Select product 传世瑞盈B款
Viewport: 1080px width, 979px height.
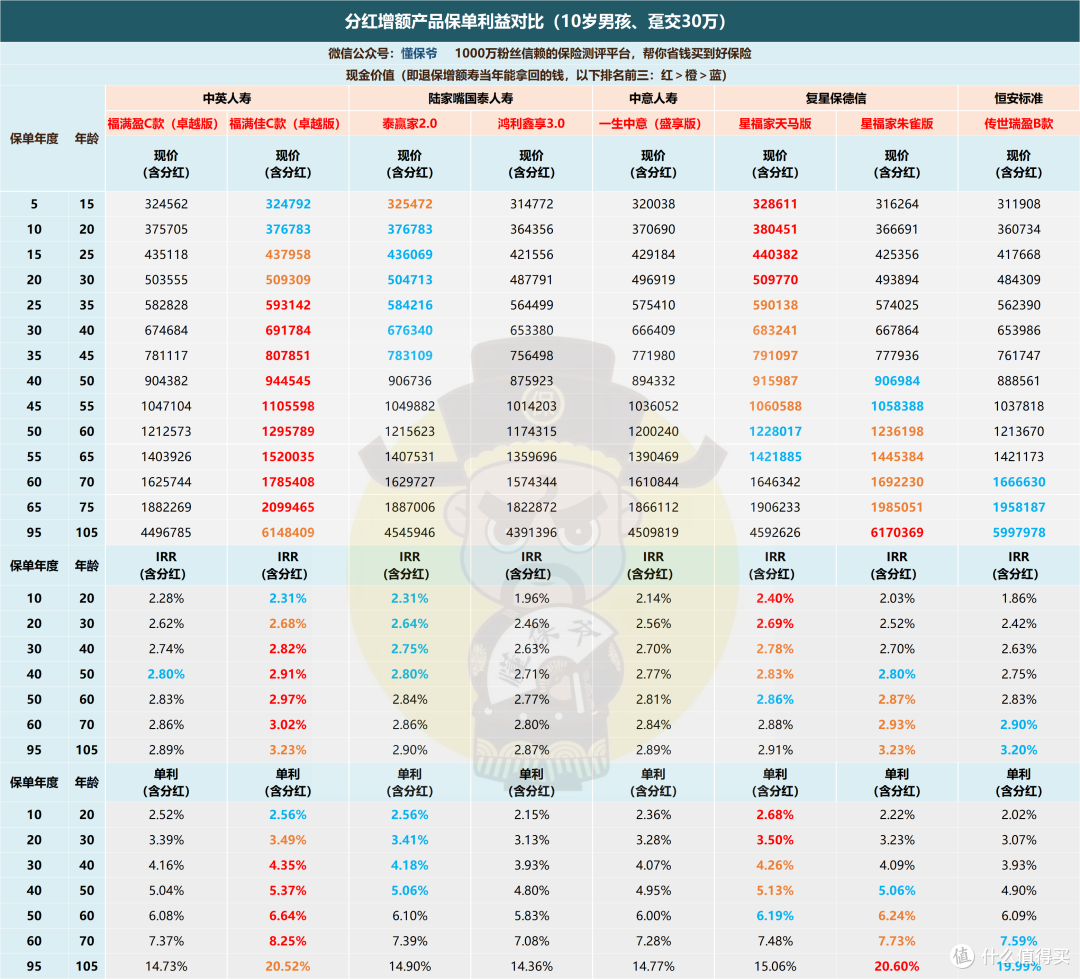(x=1019, y=124)
